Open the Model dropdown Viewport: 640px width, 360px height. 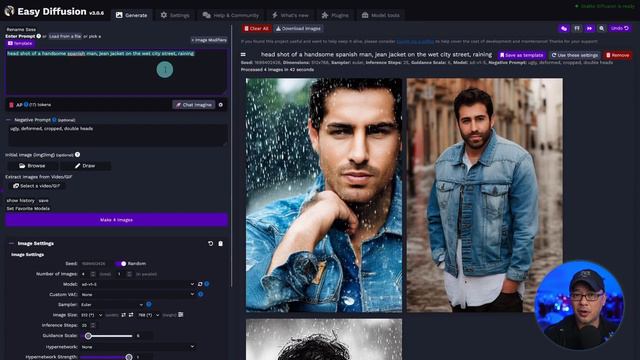pos(138,284)
